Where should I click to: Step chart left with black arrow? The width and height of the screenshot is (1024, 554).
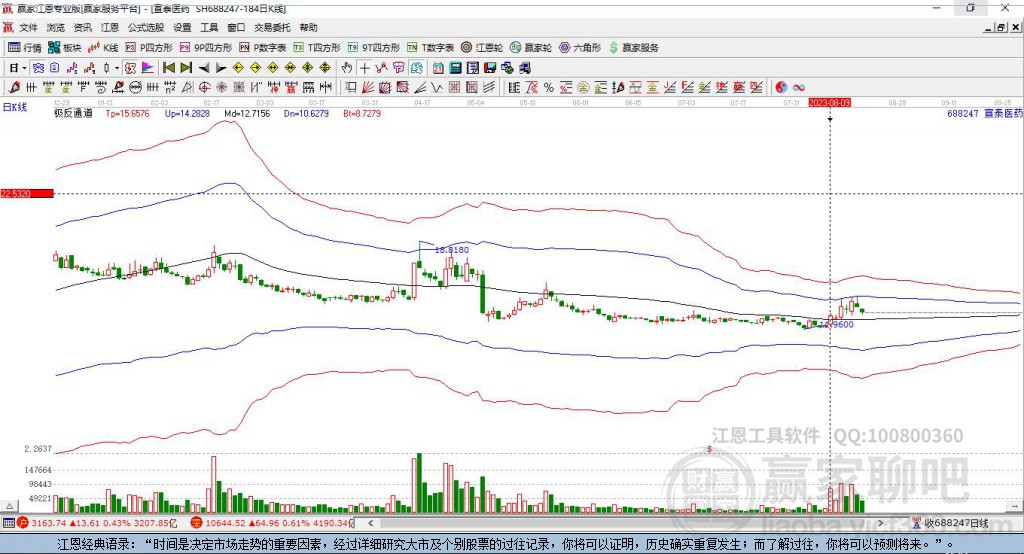204,68
